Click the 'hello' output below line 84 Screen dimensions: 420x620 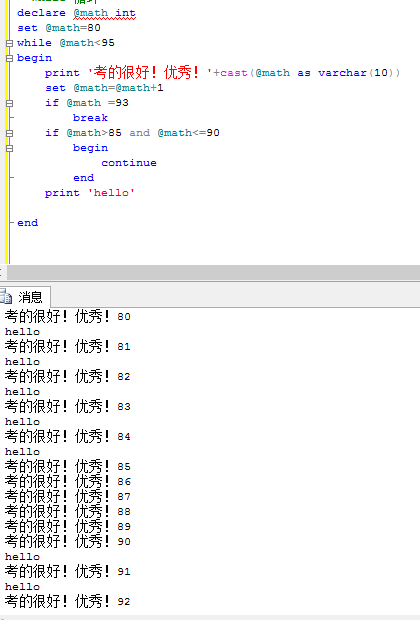point(22,452)
